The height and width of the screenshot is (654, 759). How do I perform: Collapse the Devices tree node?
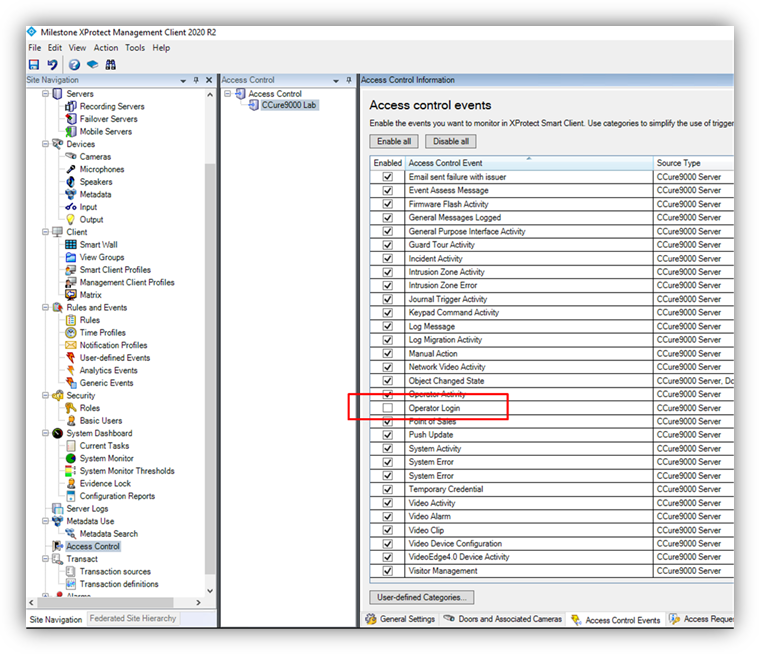(x=46, y=144)
